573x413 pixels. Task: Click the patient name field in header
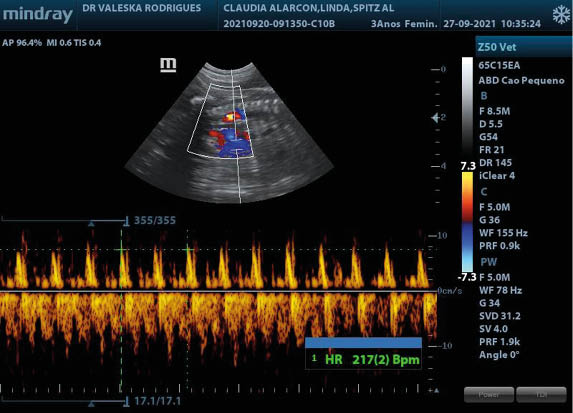(309, 8)
